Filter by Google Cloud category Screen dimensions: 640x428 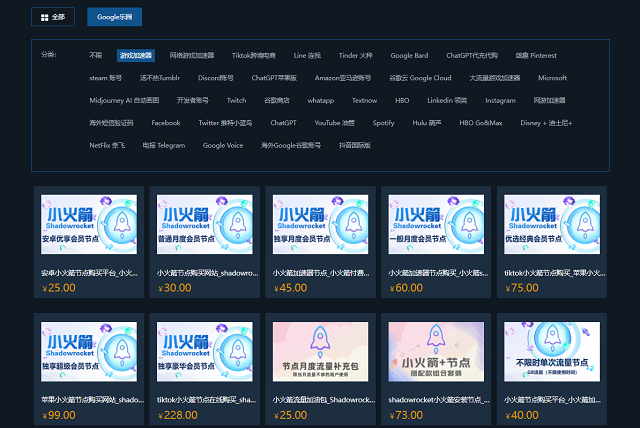coord(420,78)
